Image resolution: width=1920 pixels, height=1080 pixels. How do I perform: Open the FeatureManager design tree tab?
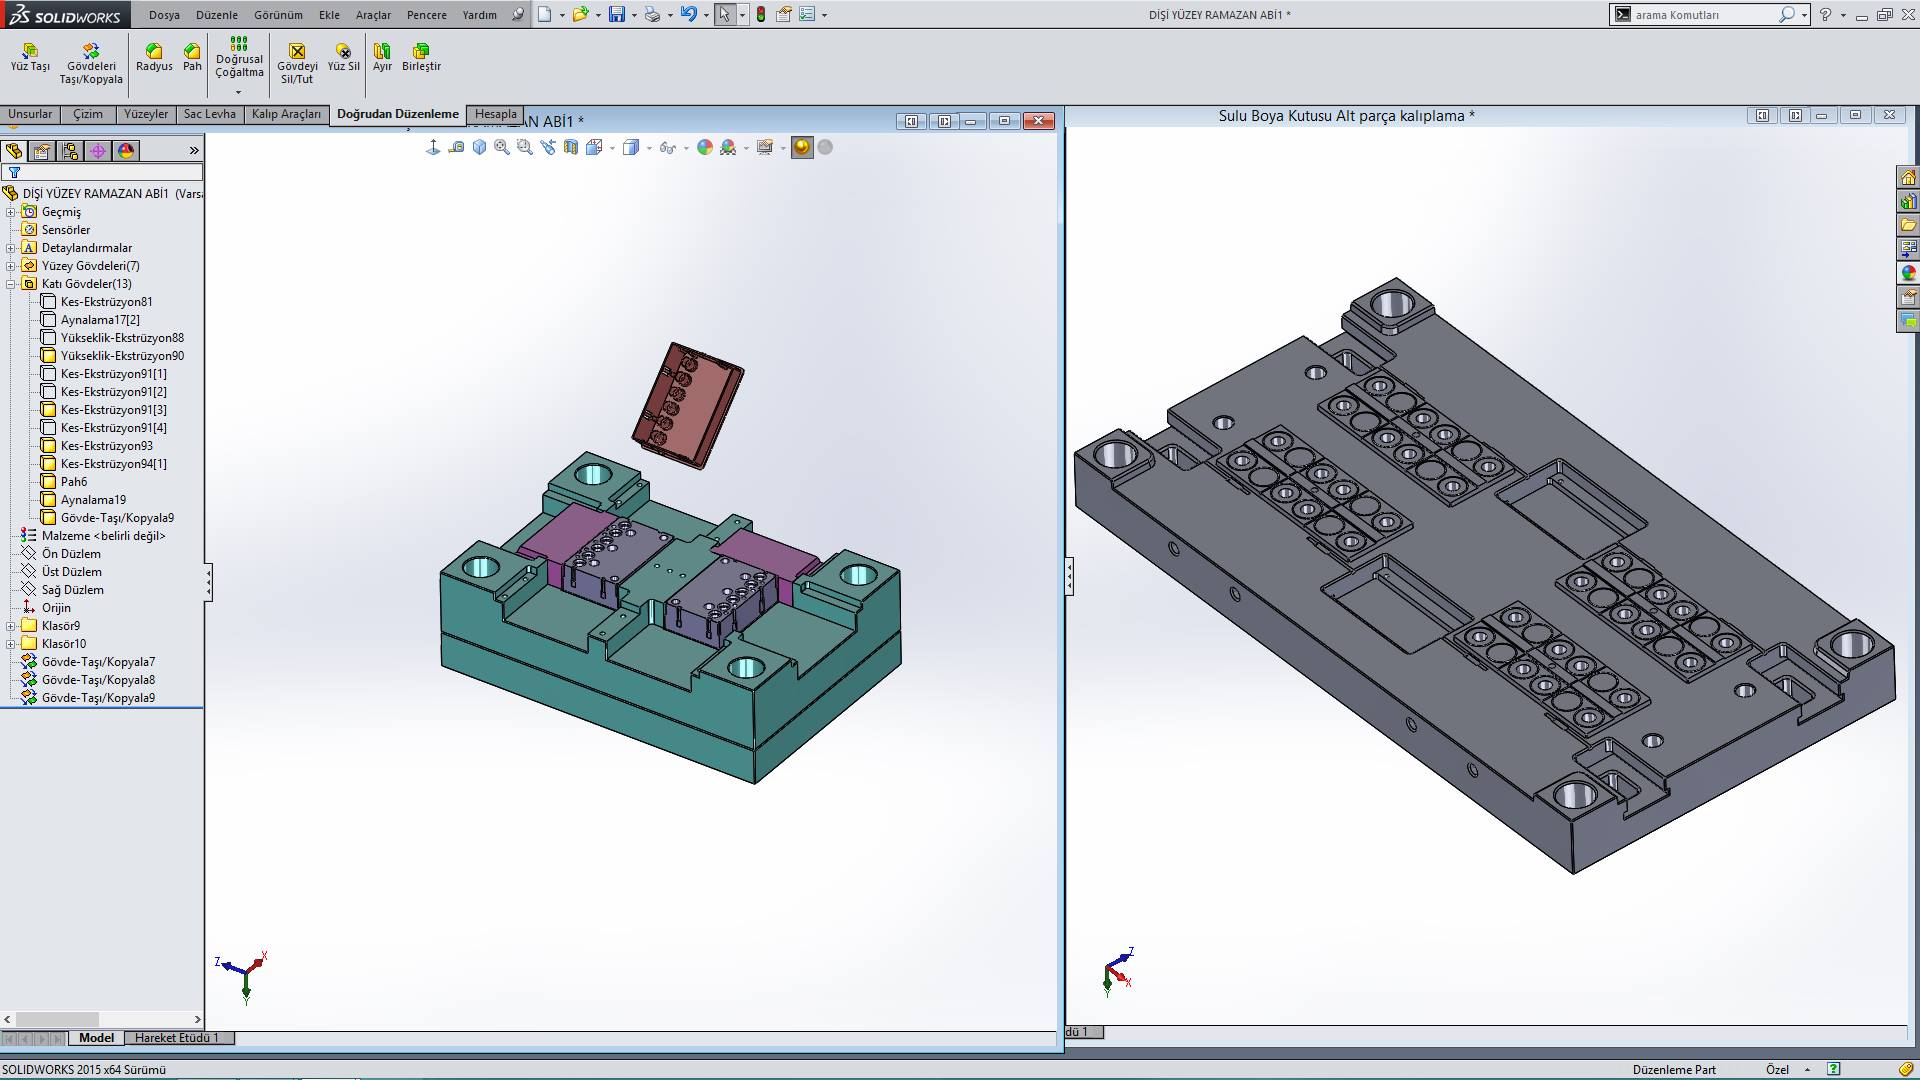(14, 151)
